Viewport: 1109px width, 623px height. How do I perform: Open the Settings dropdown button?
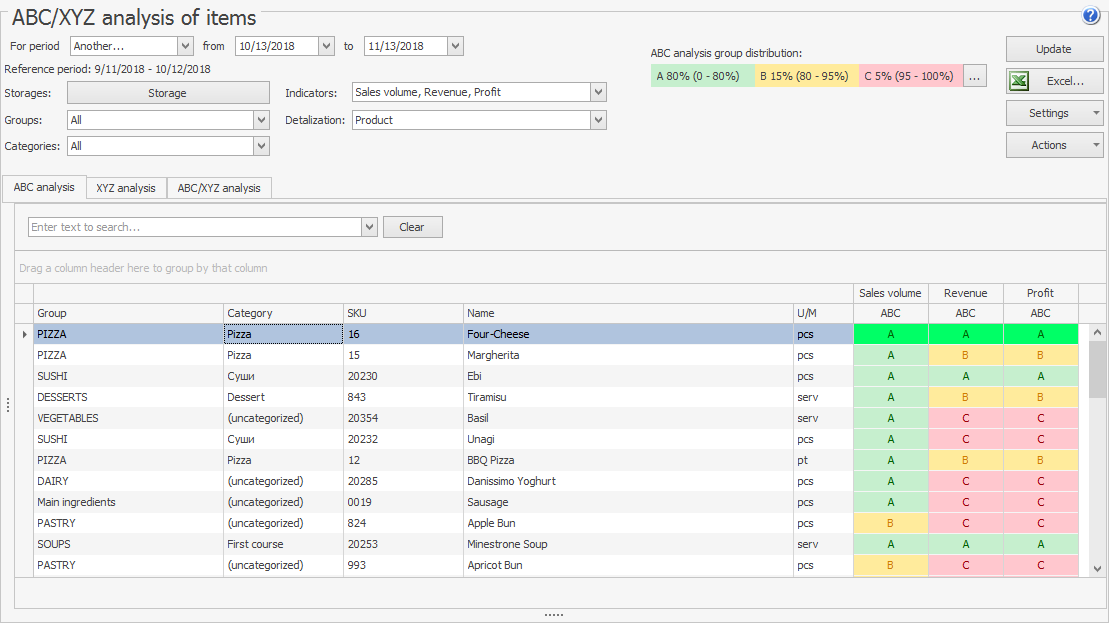tap(1054, 113)
